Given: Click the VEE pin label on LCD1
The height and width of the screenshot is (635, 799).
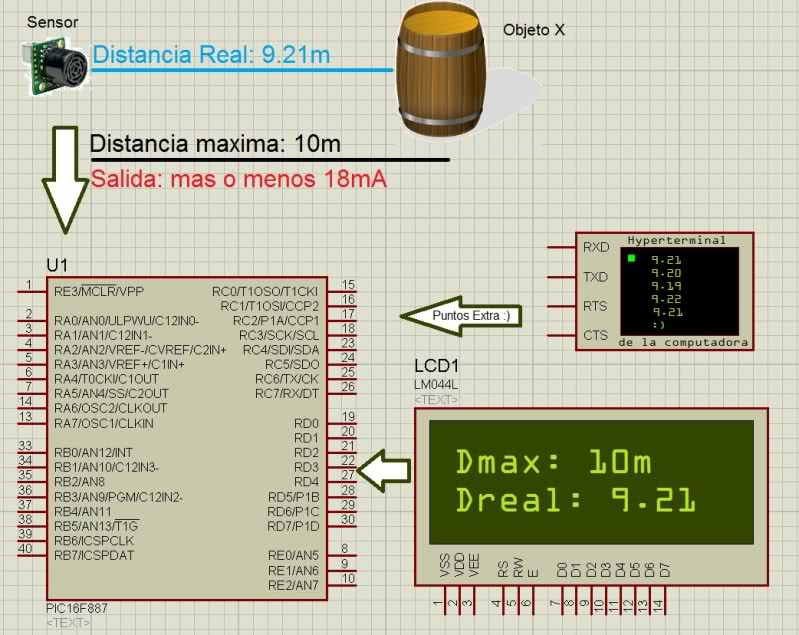Looking at the screenshot, I should pos(474,566).
